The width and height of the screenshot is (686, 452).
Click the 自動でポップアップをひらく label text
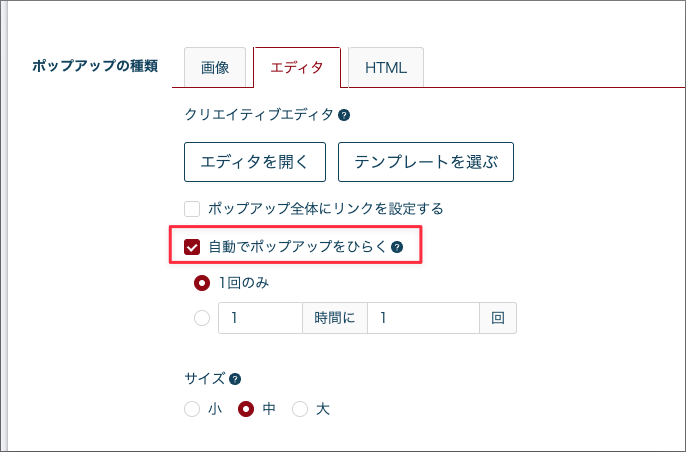click(x=298, y=247)
